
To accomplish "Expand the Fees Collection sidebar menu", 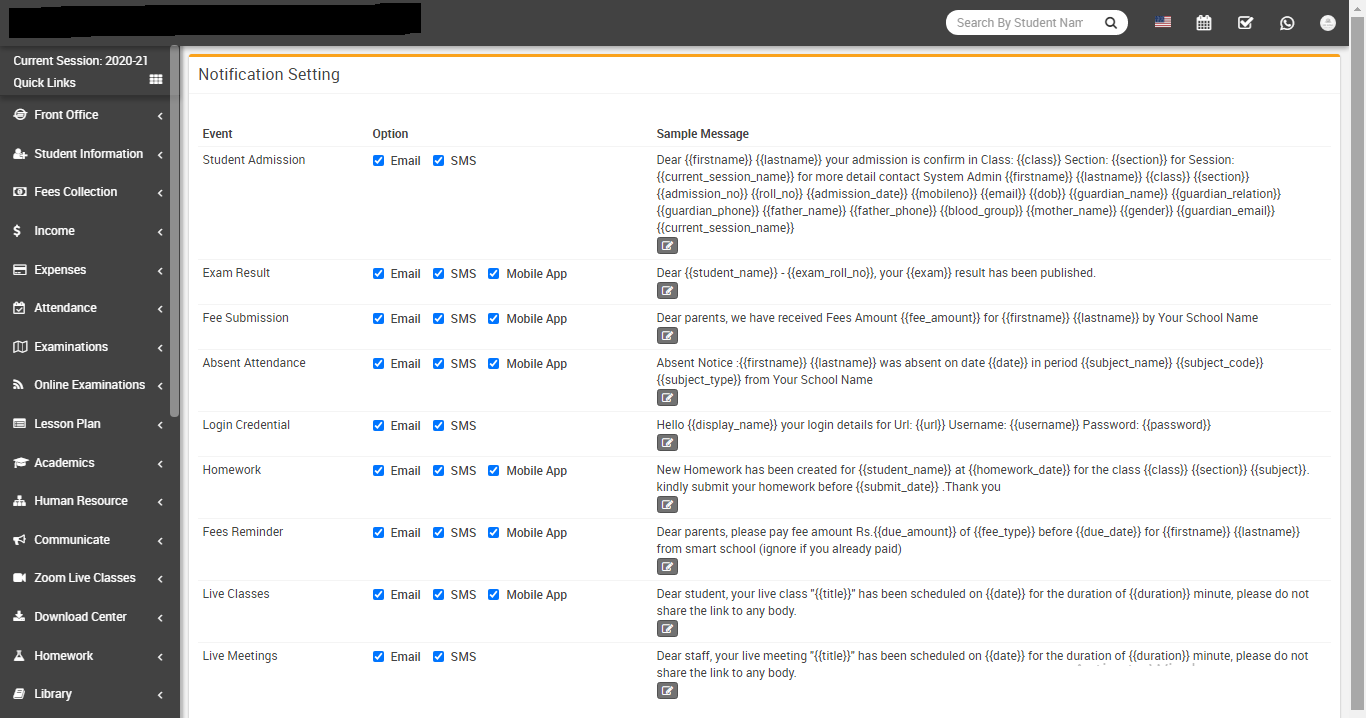I will pos(88,192).
